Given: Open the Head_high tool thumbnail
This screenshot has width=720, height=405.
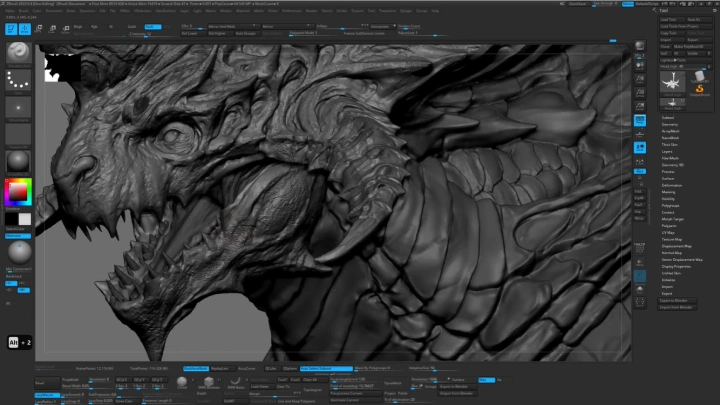Looking at the screenshot, I should point(673,83).
